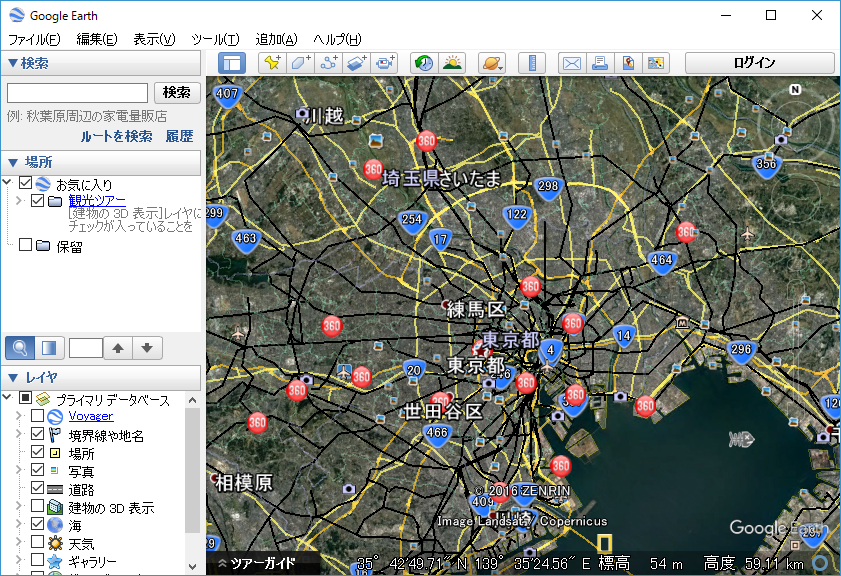Toggle sunlight across the landscape
This screenshot has width=841, height=576.
pos(452,63)
